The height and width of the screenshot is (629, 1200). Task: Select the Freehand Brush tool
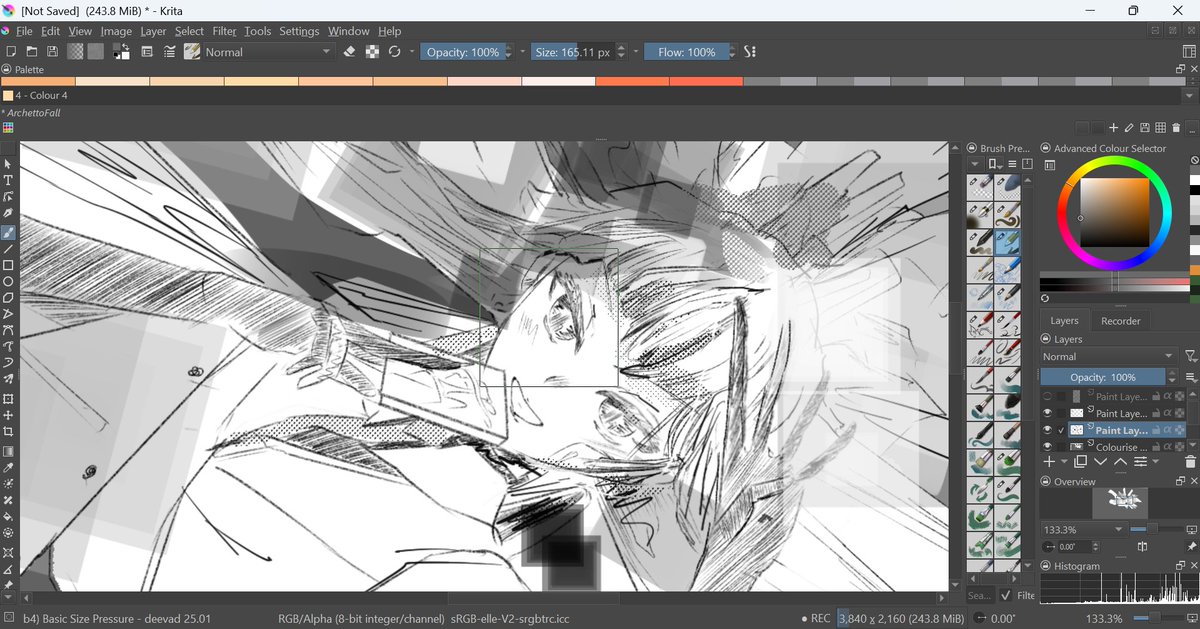point(8,232)
